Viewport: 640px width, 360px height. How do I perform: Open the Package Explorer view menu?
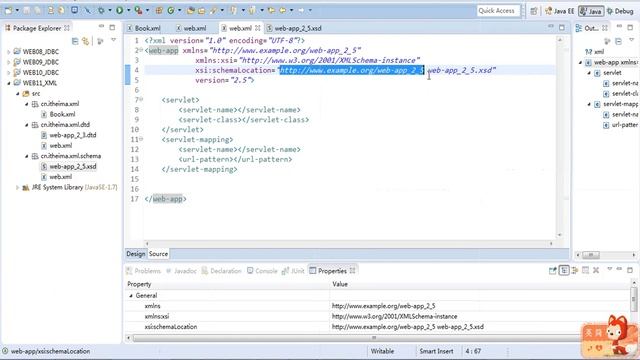(x=113, y=40)
